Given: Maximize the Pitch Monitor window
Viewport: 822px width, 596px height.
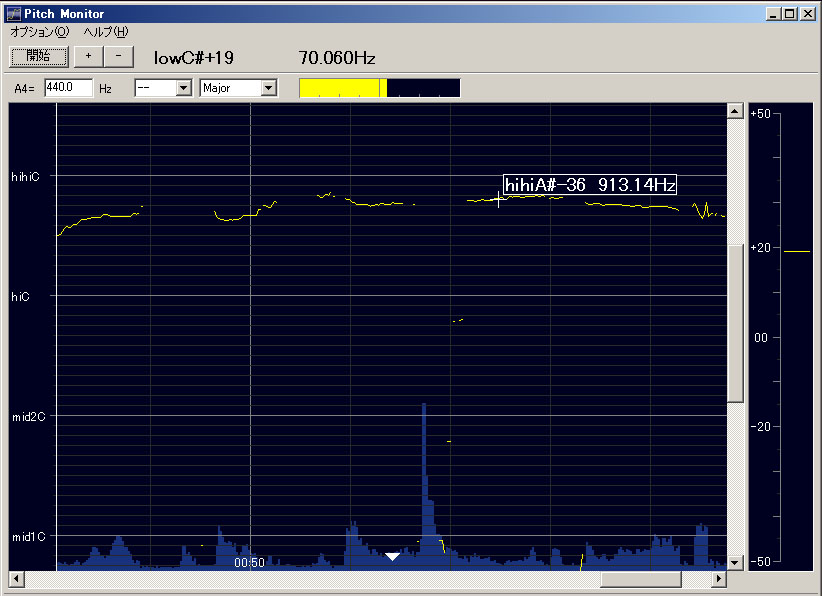Looking at the screenshot, I should 789,14.
